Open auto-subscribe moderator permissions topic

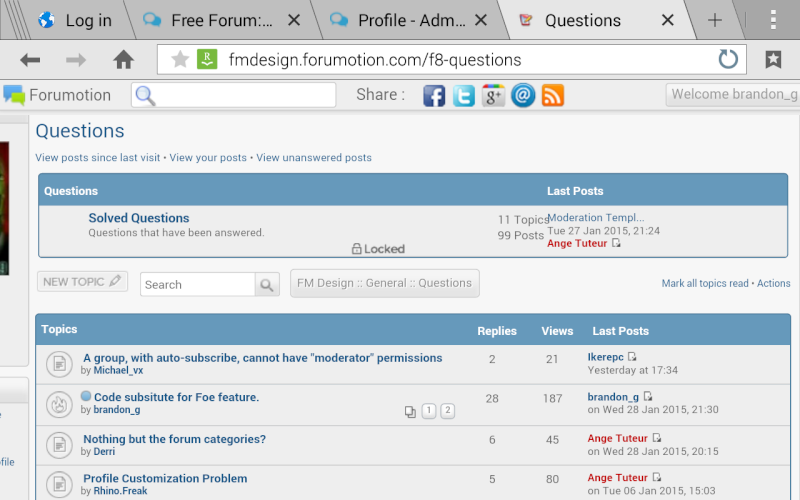coord(263,358)
